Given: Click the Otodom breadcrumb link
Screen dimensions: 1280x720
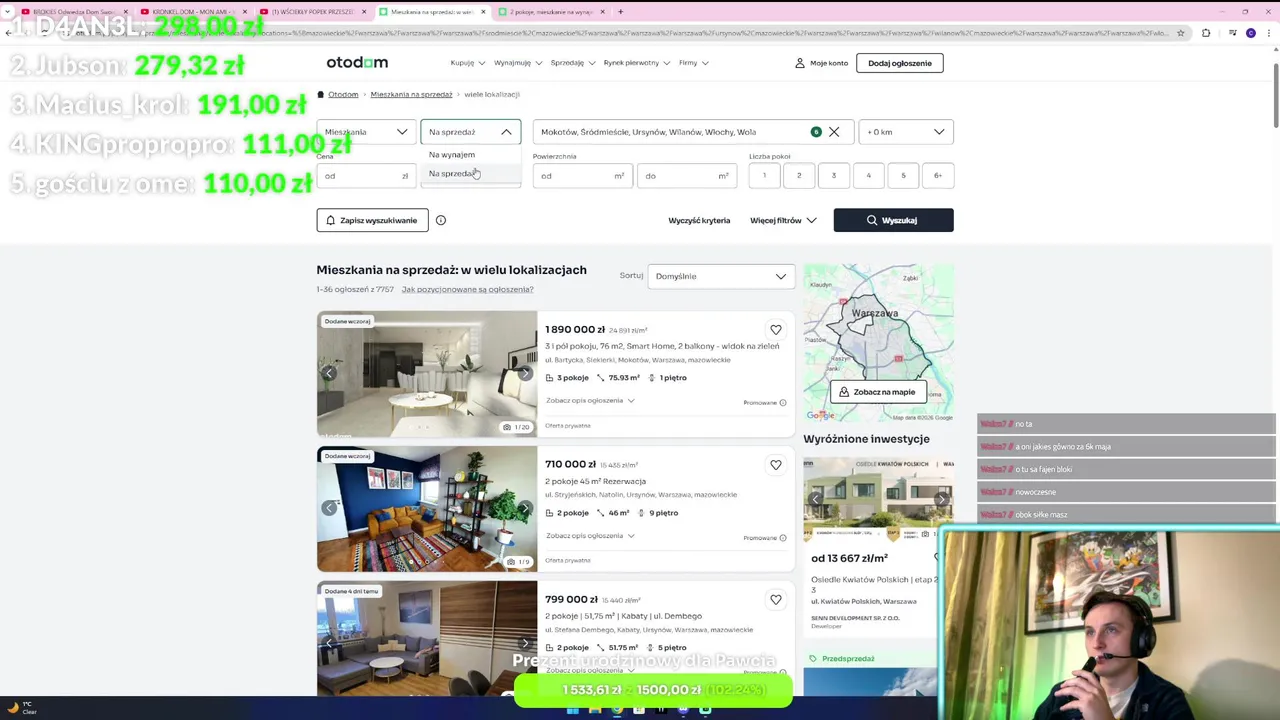Looking at the screenshot, I should [x=343, y=94].
